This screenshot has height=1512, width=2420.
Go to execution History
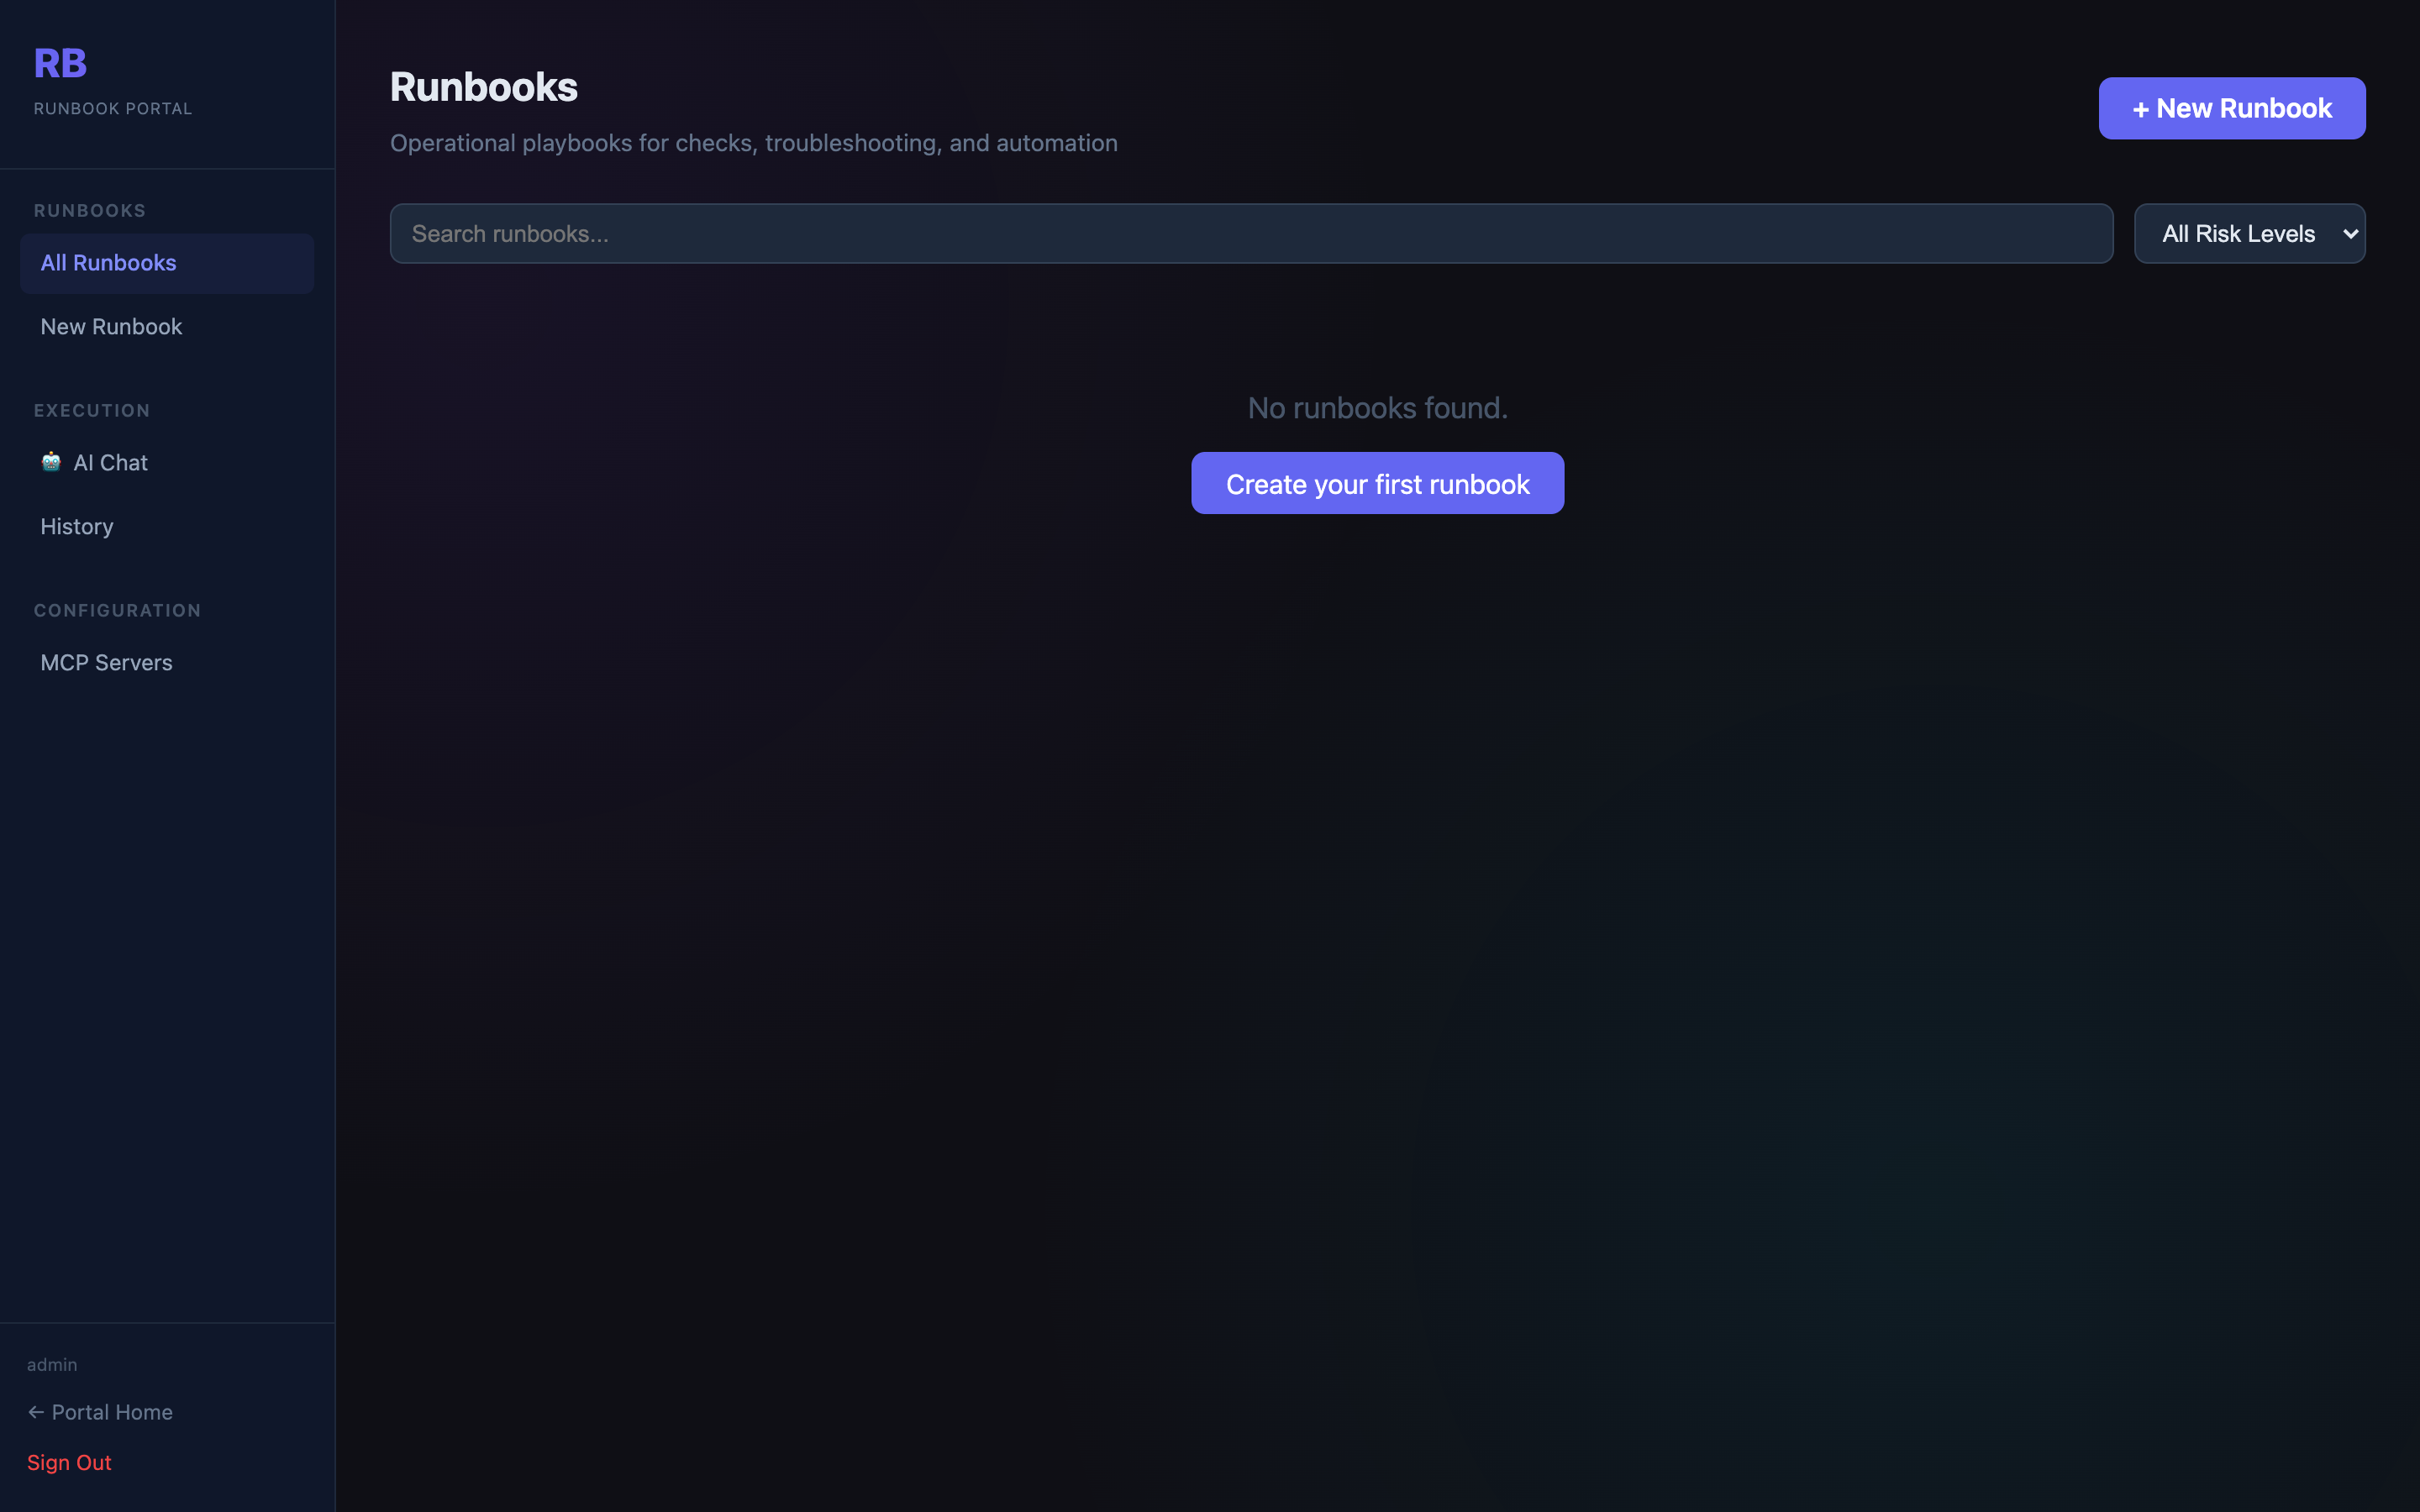coord(77,527)
